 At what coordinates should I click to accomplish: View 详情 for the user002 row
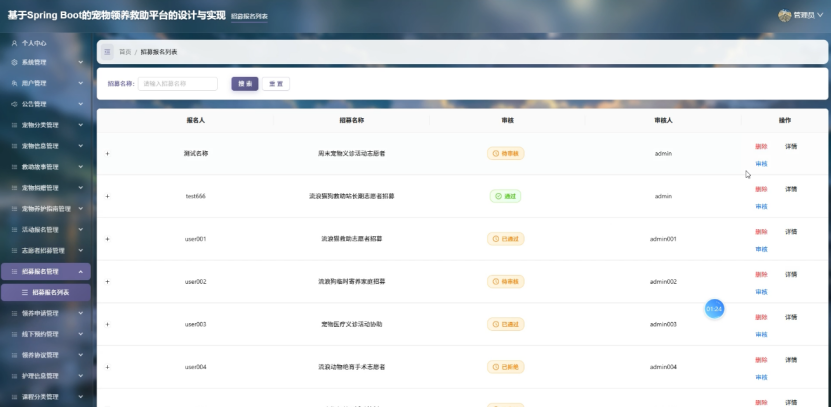click(x=791, y=275)
